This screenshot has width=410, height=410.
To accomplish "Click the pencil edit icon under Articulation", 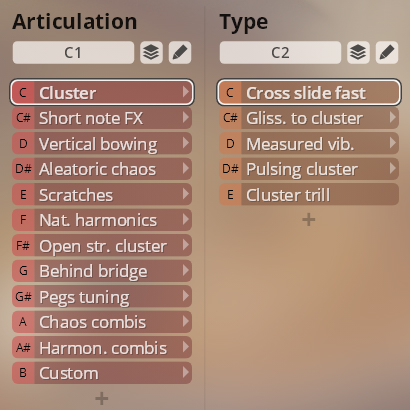I will tap(180, 52).
